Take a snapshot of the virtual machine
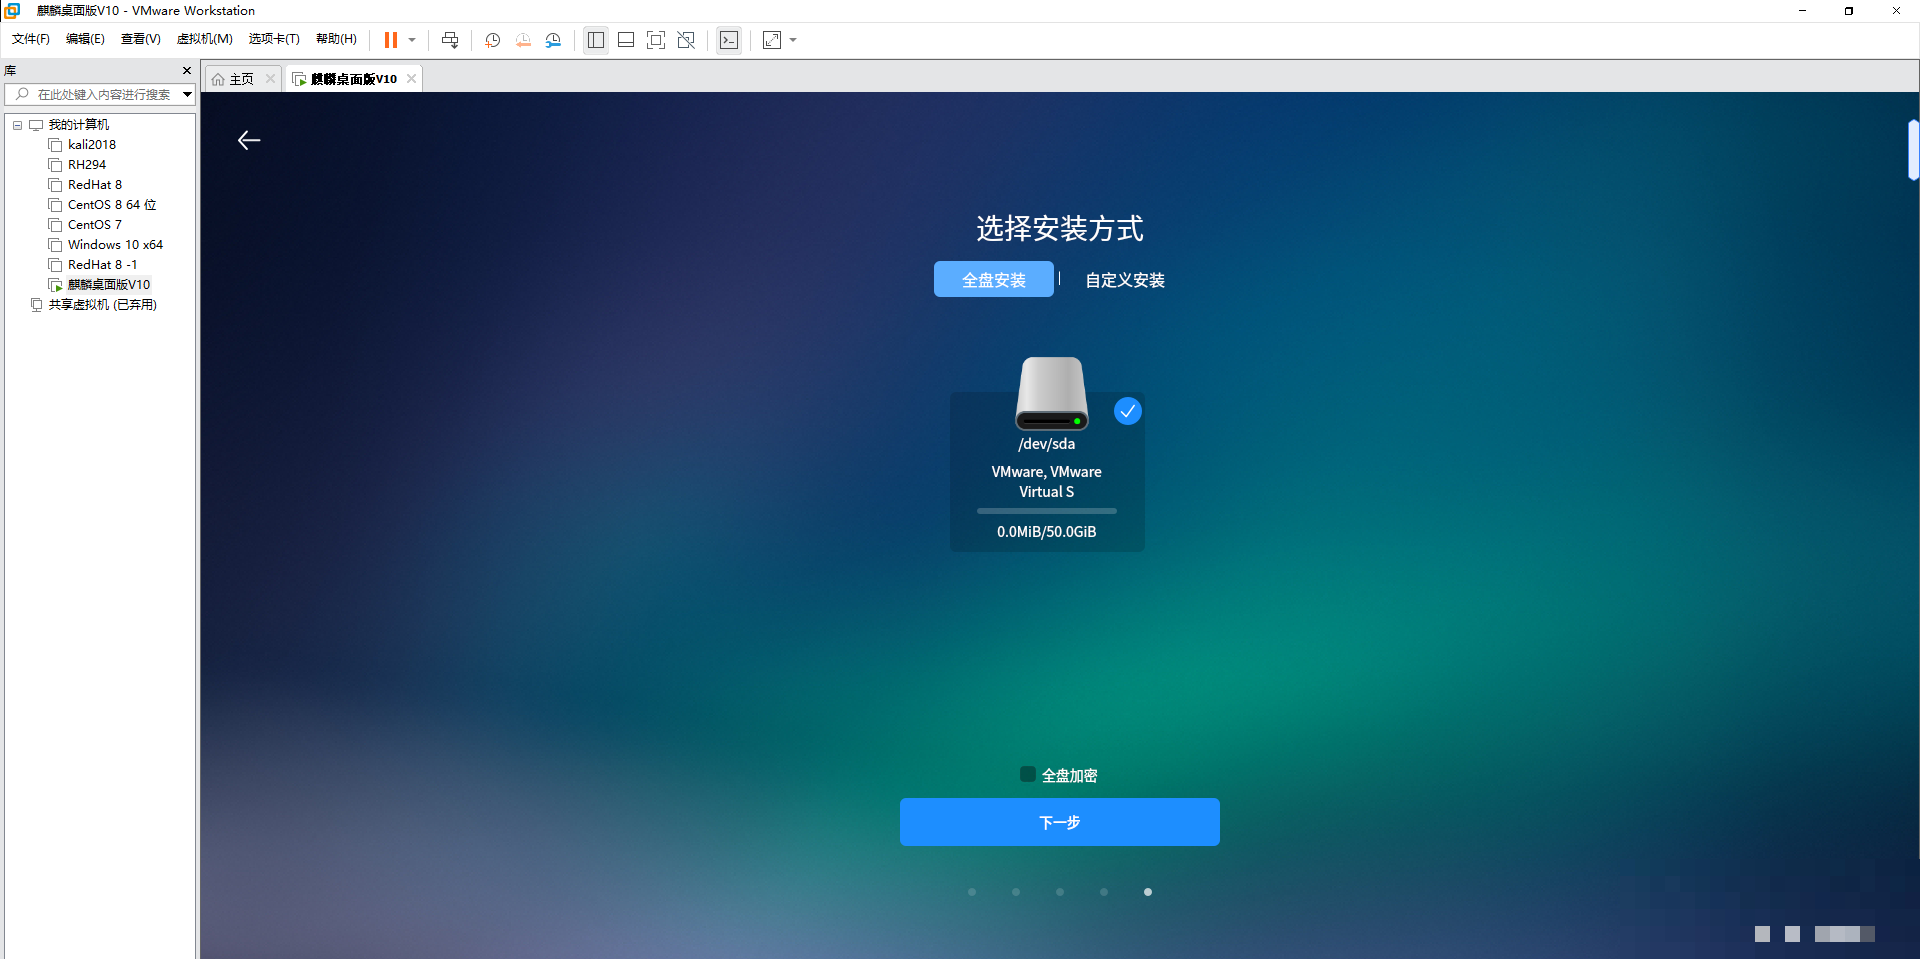Viewport: 1920px width, 959px height. tap(492, 40)
